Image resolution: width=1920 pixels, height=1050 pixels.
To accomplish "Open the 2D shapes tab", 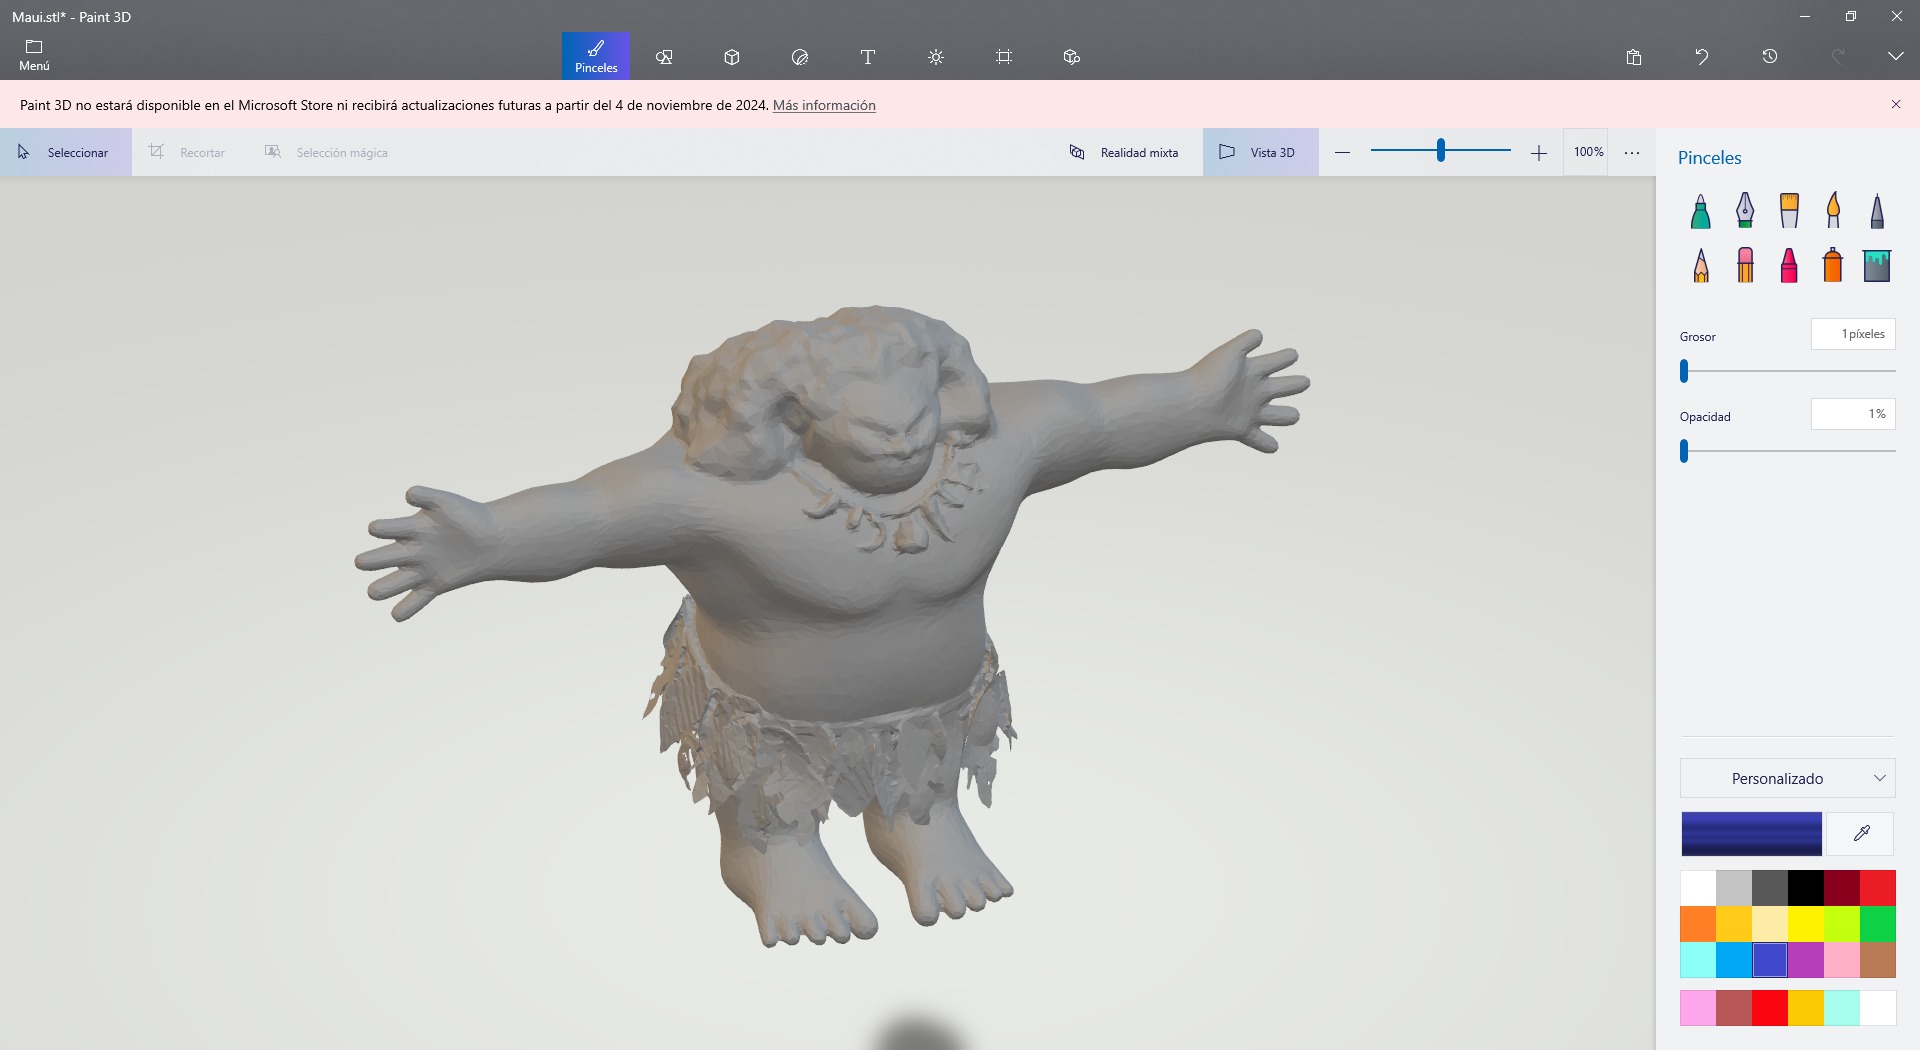I will pos(664,57).
